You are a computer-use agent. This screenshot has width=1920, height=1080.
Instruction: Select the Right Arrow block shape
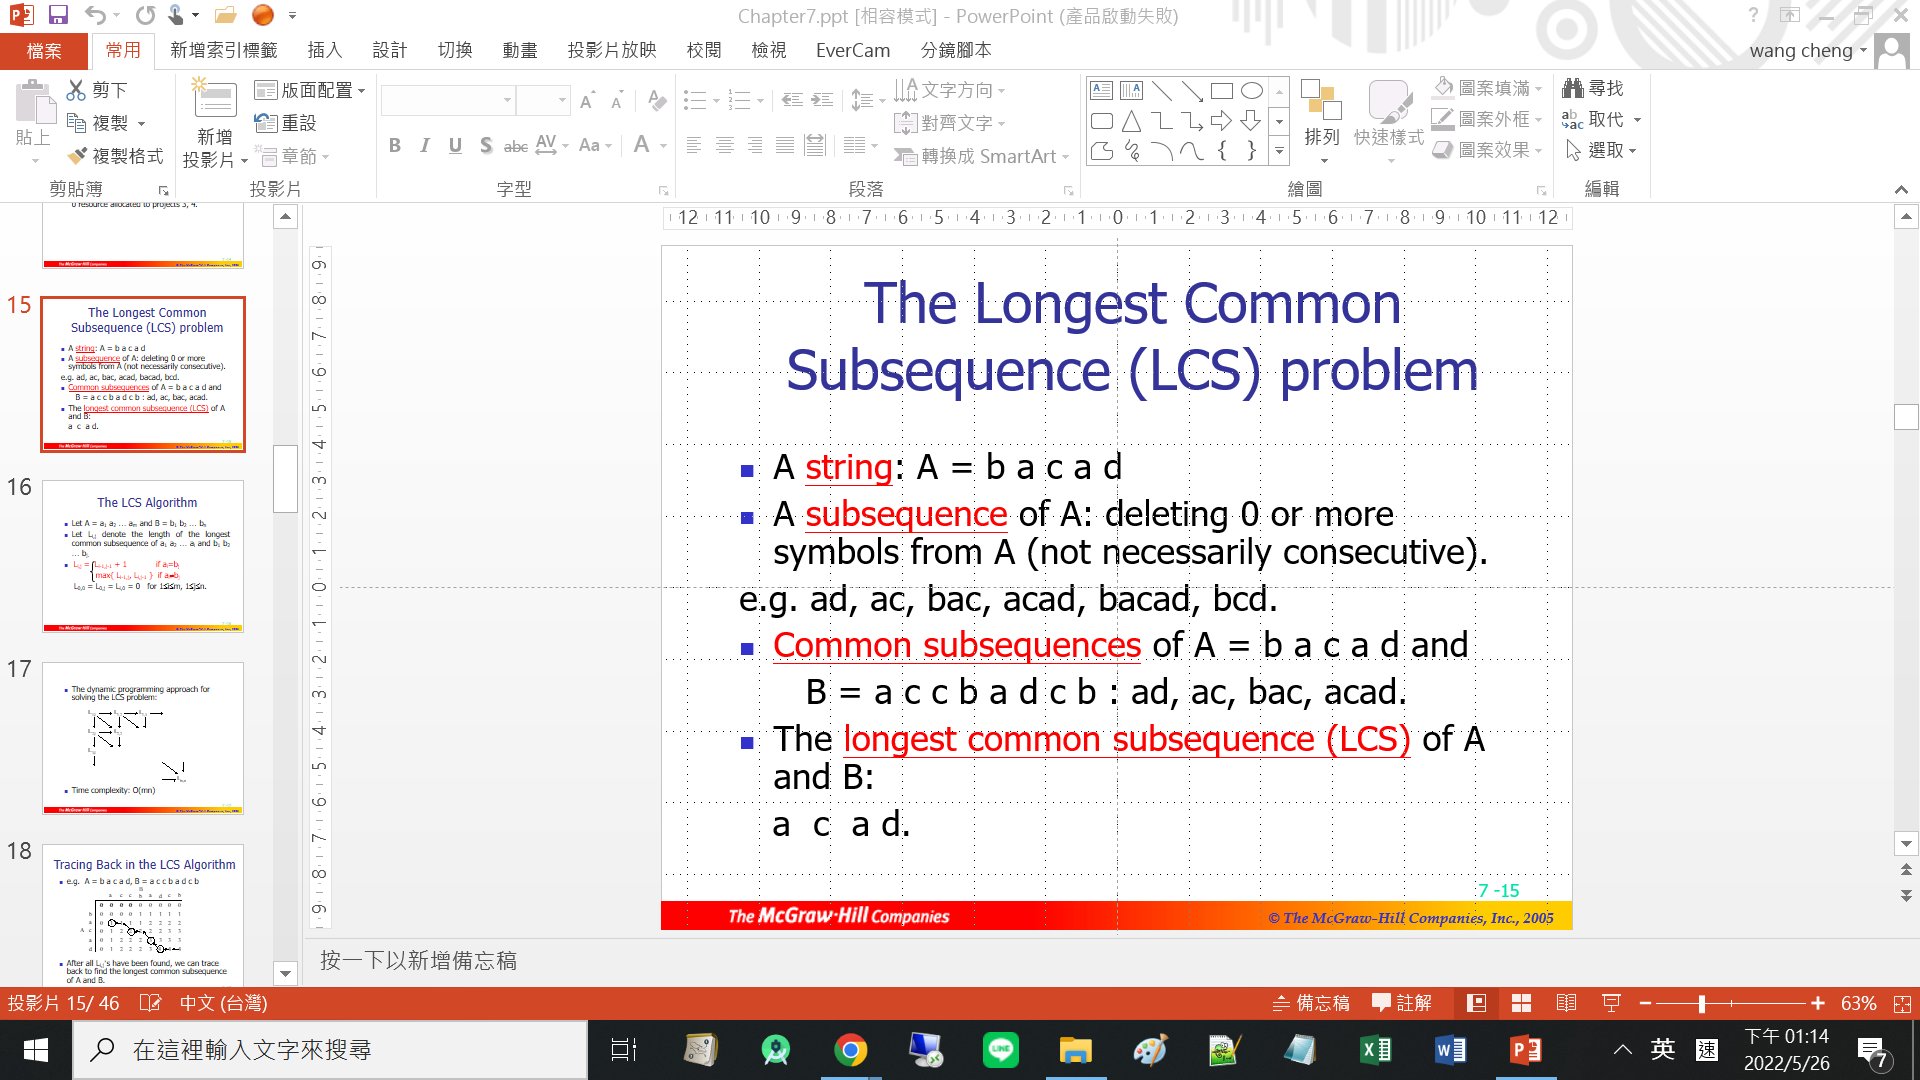click(1222, 121)
